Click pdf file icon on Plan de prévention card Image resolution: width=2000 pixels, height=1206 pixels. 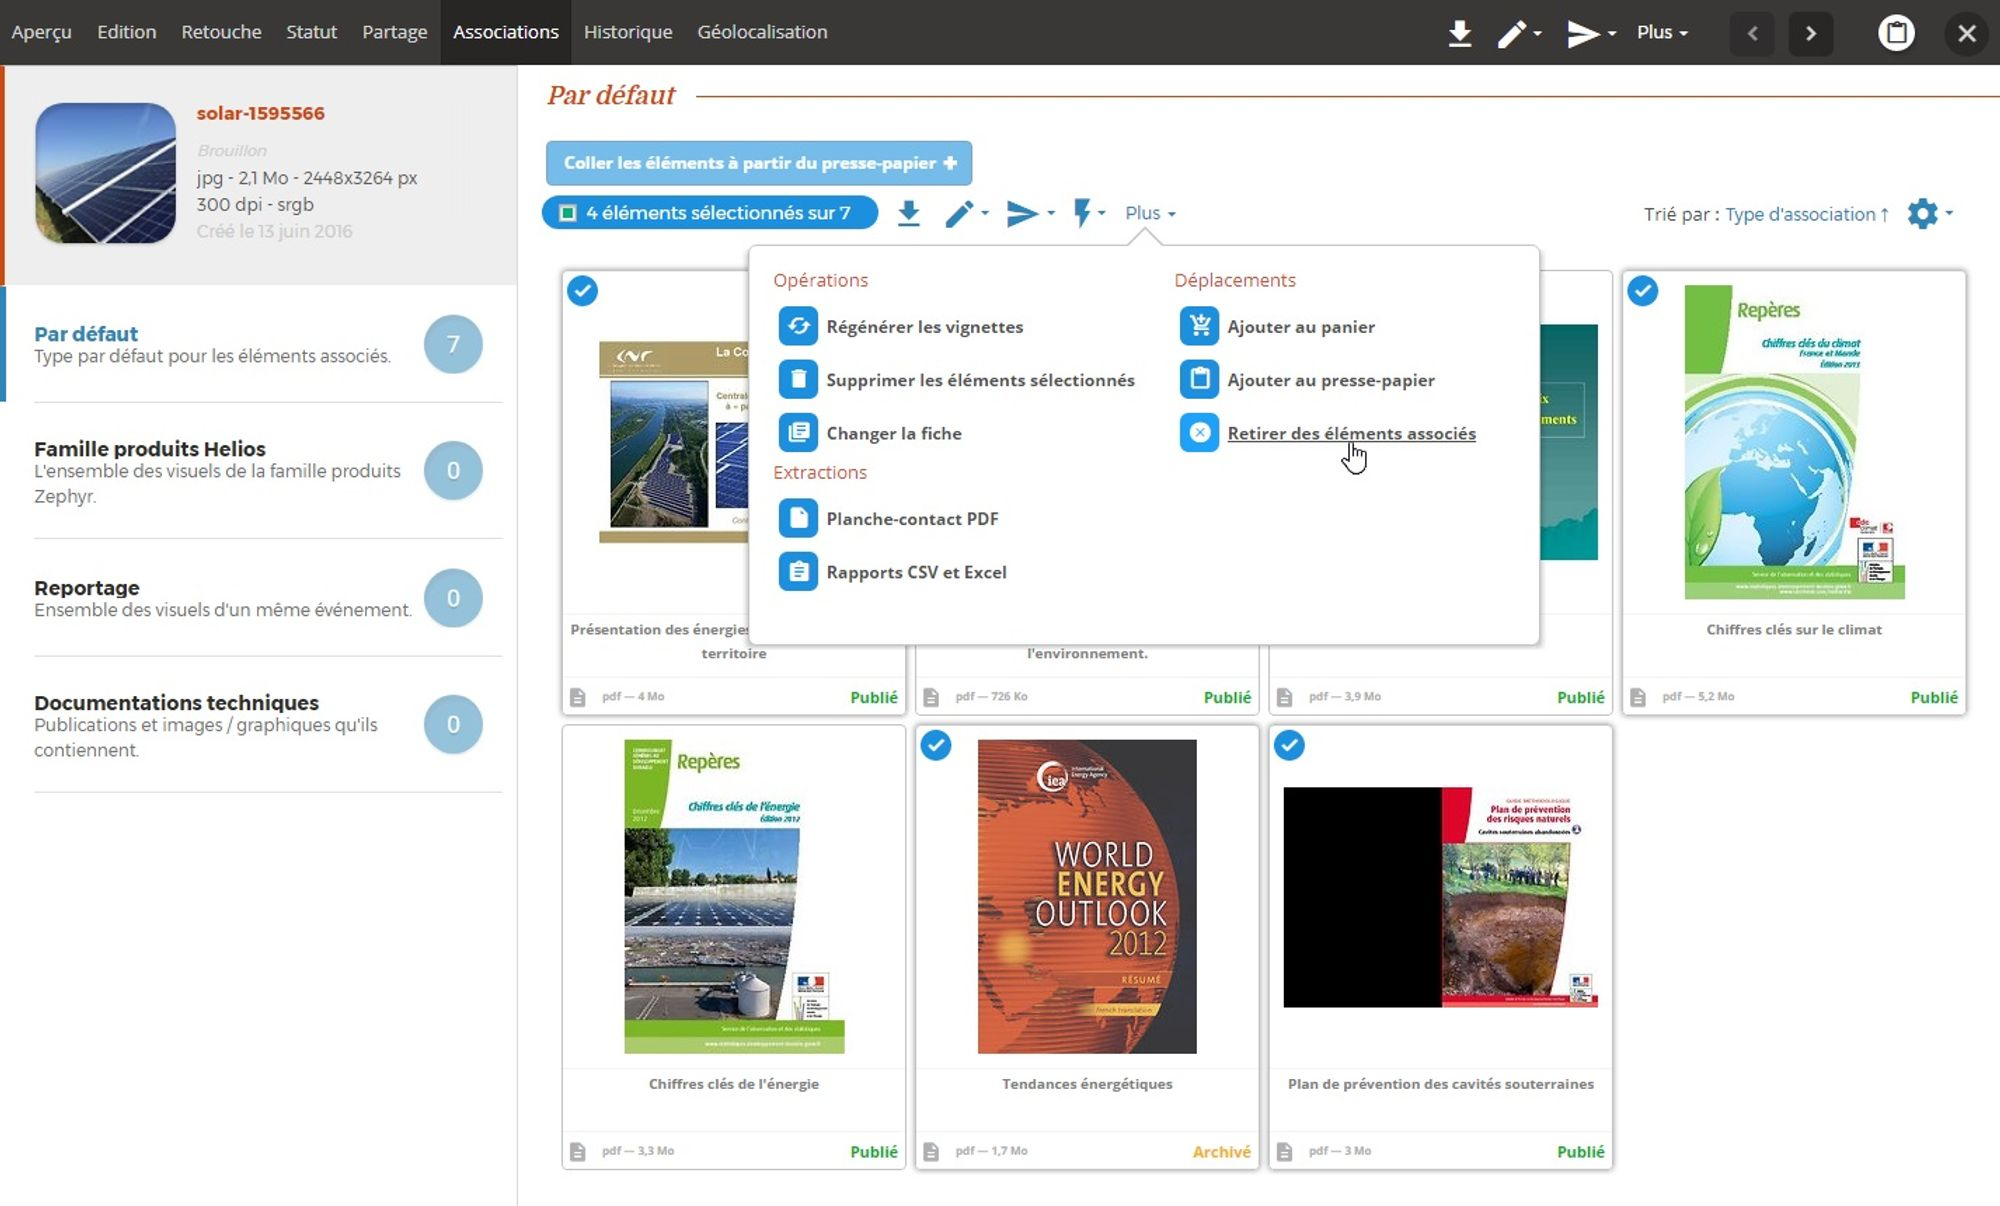1285,1151
